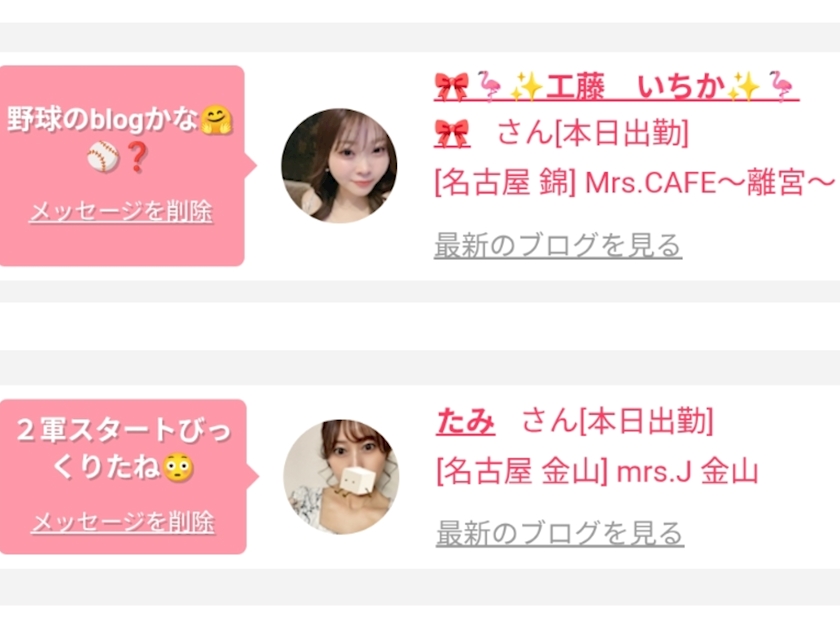Click the flamingo emoji after 工藤 いちか
The width and height of the screenshot is (840, 630).
tap(781, 86)
